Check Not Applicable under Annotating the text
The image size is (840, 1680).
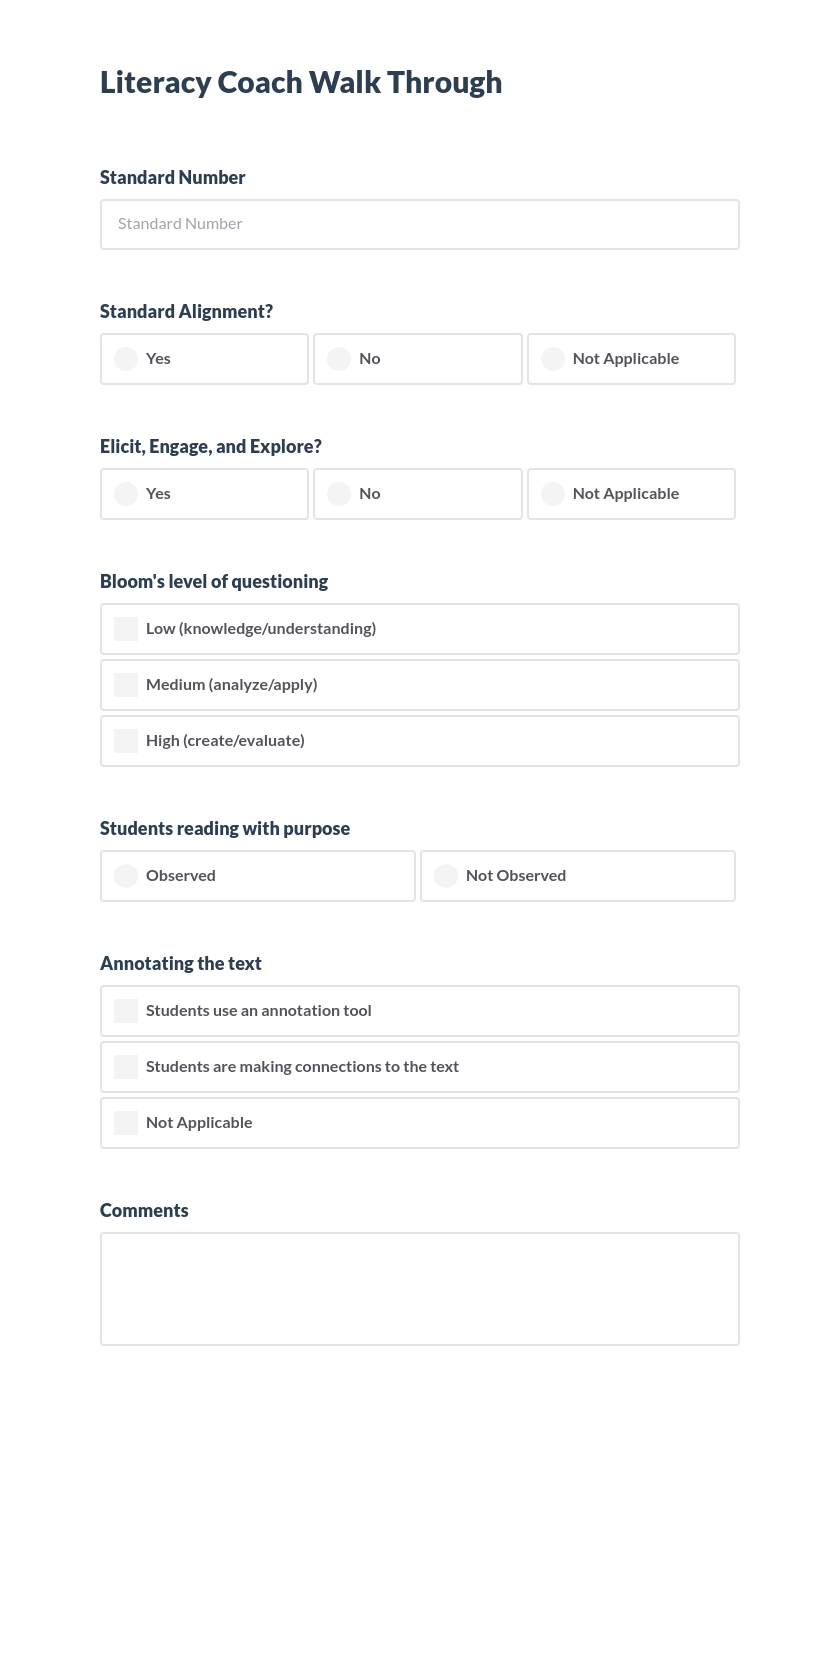[x=126, y=1123]
